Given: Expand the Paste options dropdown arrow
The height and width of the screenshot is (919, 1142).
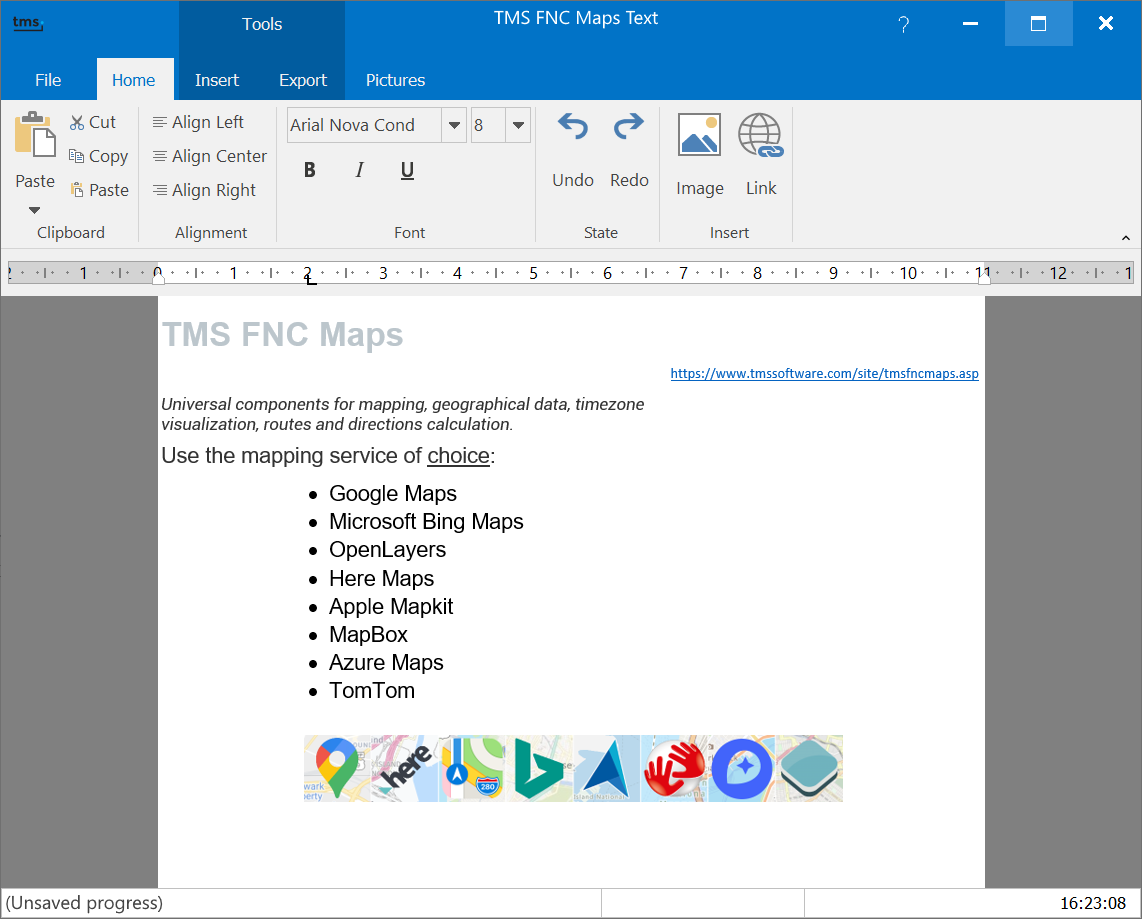Looking at the screenshot, I should click(33, 210).
